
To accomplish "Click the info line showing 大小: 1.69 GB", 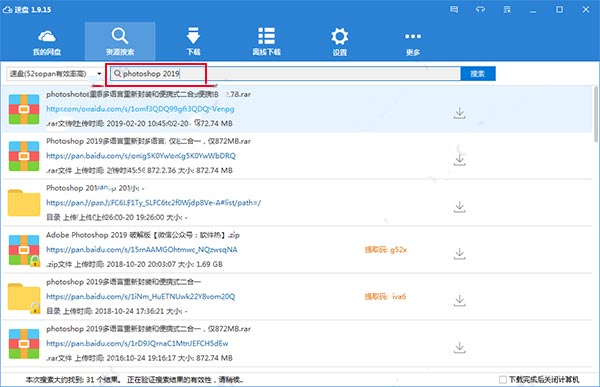I will tap(134, 264).
